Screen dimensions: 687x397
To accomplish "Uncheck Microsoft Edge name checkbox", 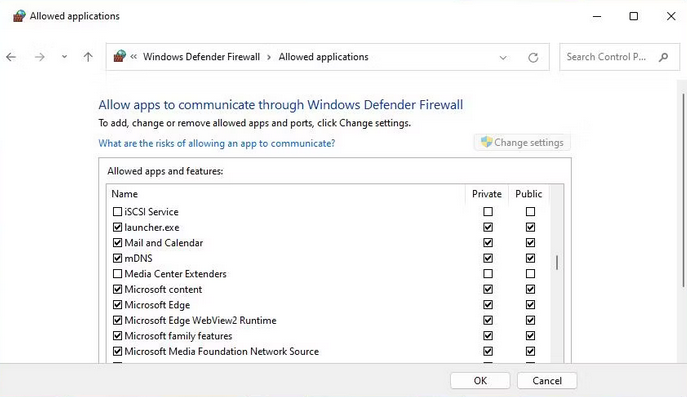I will (x=117, y=305).
